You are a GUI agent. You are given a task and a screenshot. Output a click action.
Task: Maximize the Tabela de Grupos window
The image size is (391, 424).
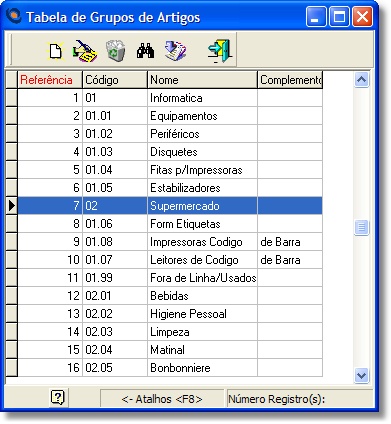pyautogui.click(x=339, y=16)
